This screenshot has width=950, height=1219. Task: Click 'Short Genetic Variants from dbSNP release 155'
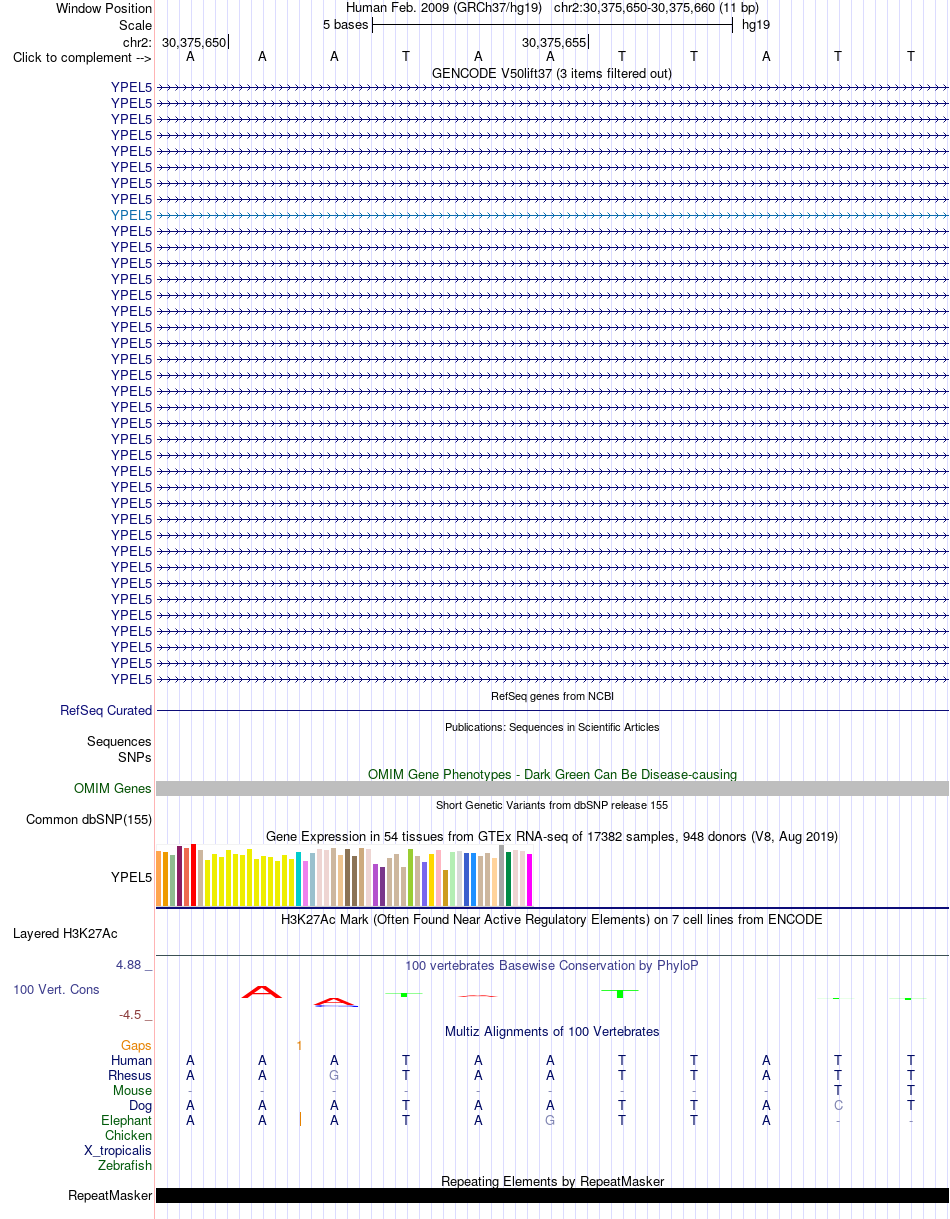[552, 805]
